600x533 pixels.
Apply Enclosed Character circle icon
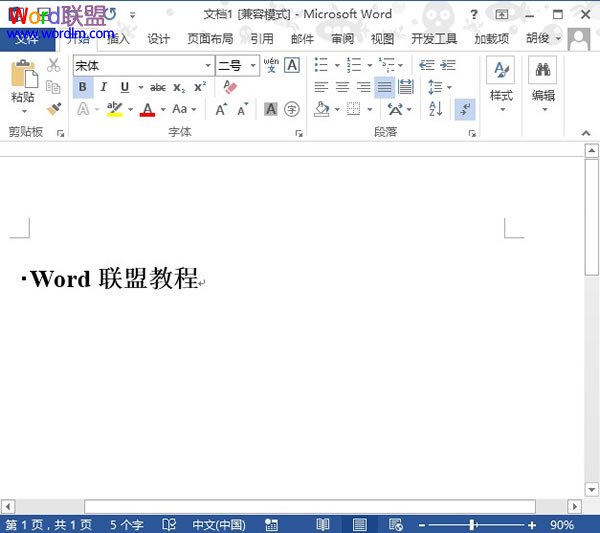292,109
